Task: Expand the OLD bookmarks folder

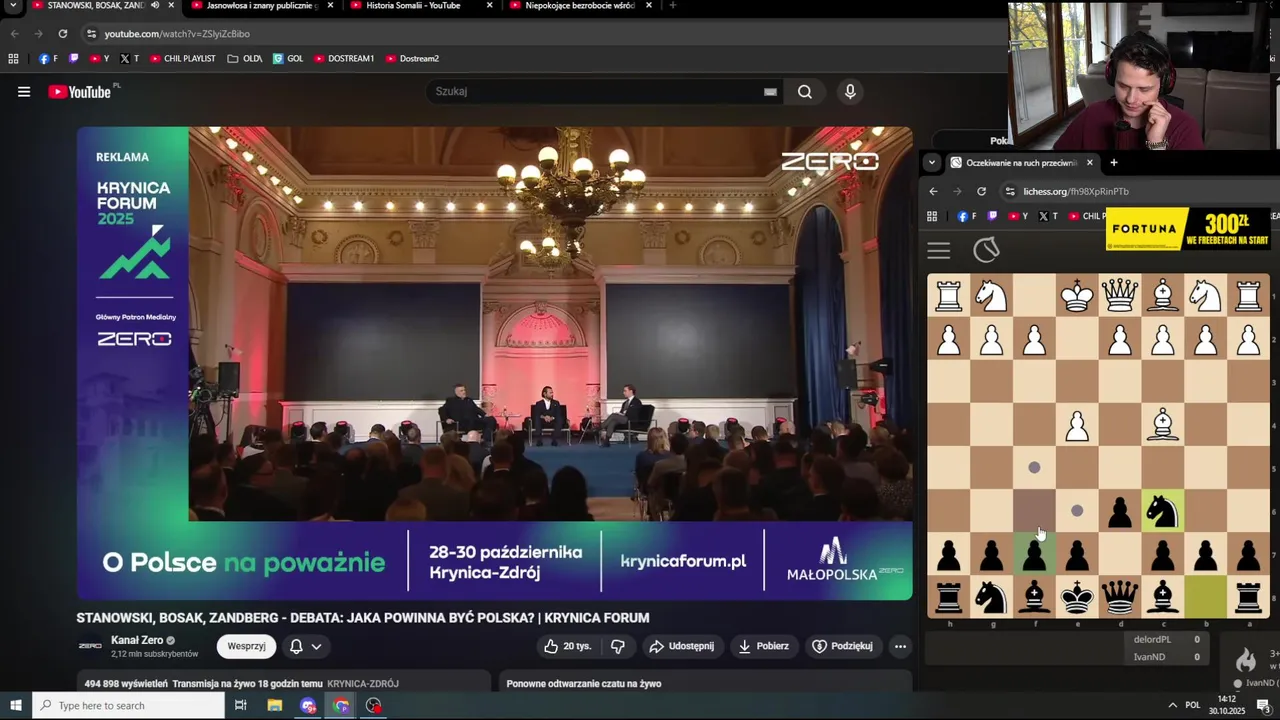Action: [245, 59]
